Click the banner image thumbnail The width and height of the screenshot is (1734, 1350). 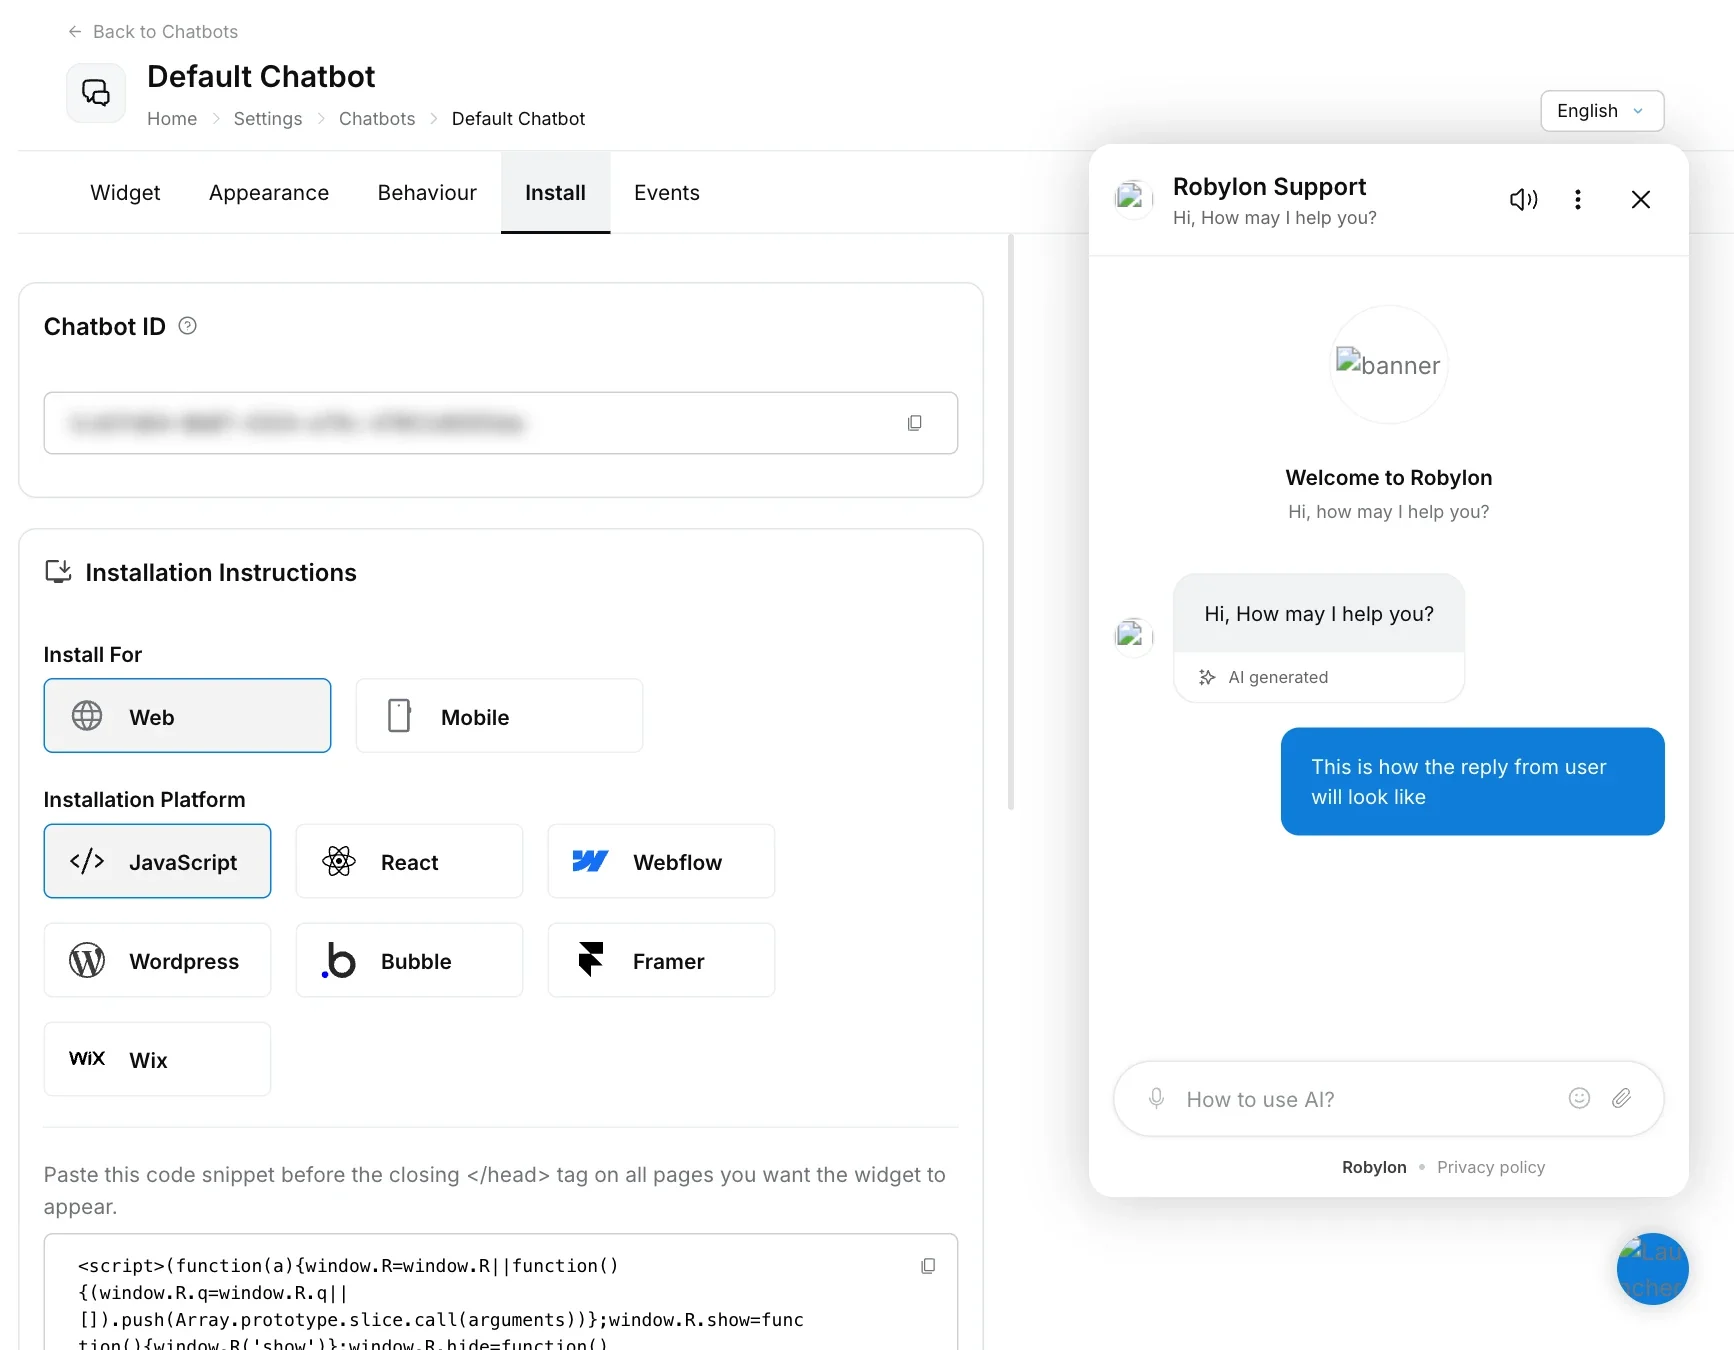[1389, 365]
